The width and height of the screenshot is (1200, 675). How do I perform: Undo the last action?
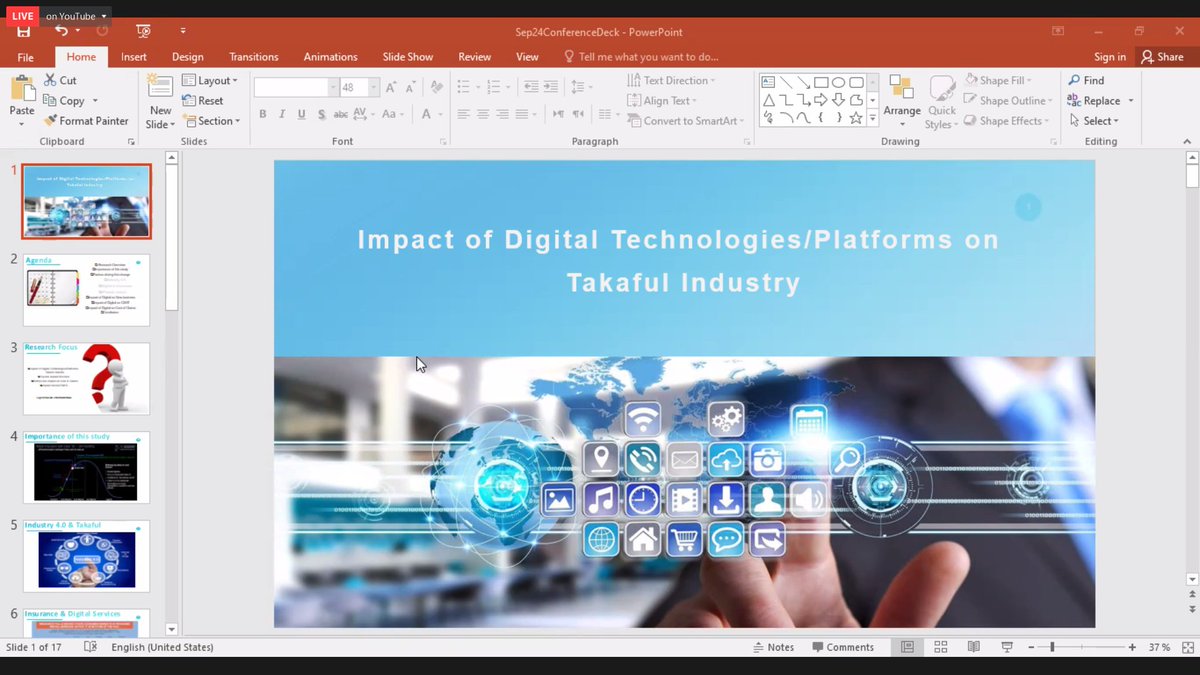tap(61, 32)
